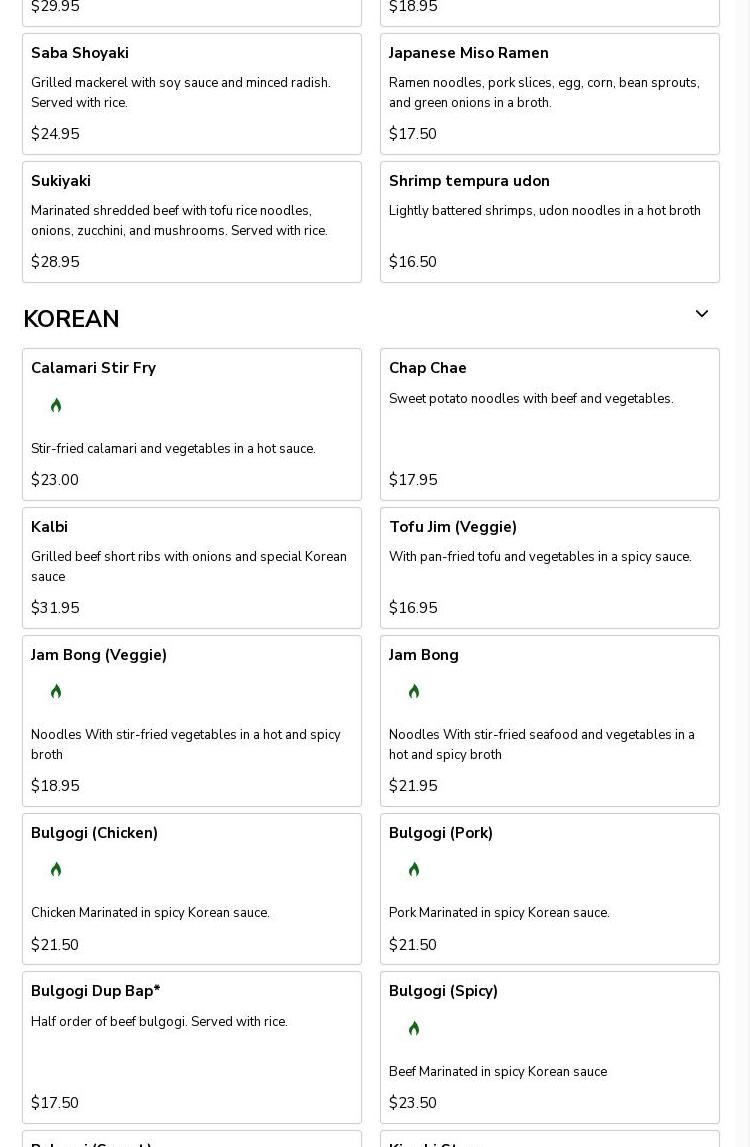Open Tofu Jim (Veggie) item
The width and height of the screenshot is (750, 1147).
(549, 568)
